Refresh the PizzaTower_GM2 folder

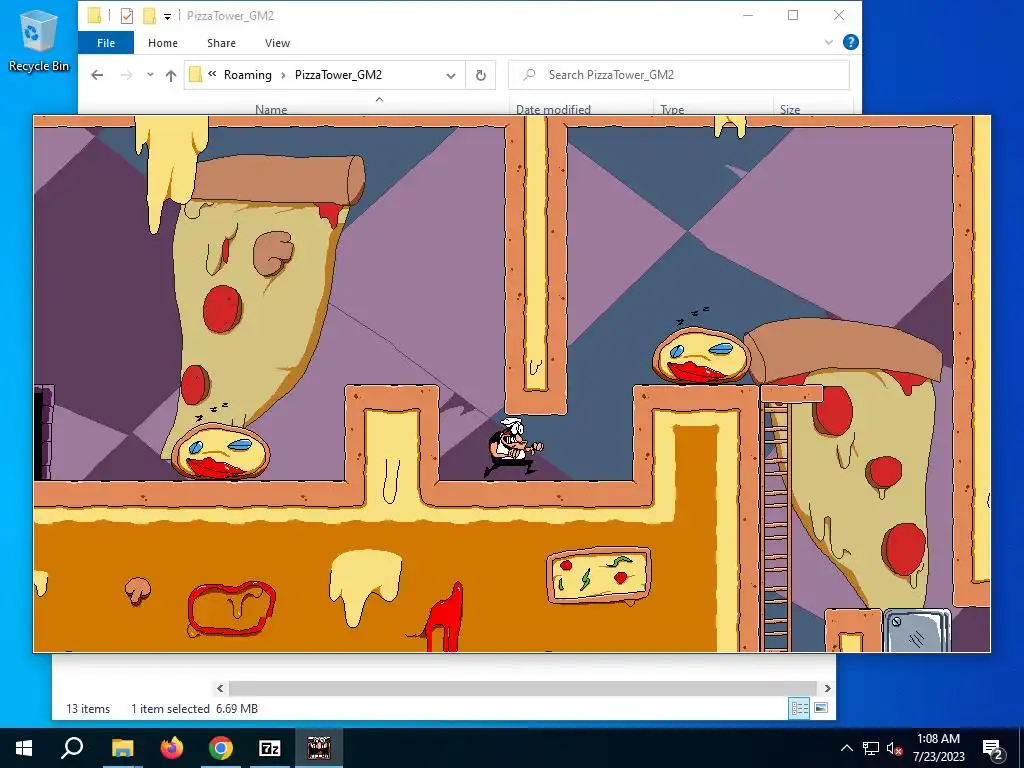click(481, 76)
